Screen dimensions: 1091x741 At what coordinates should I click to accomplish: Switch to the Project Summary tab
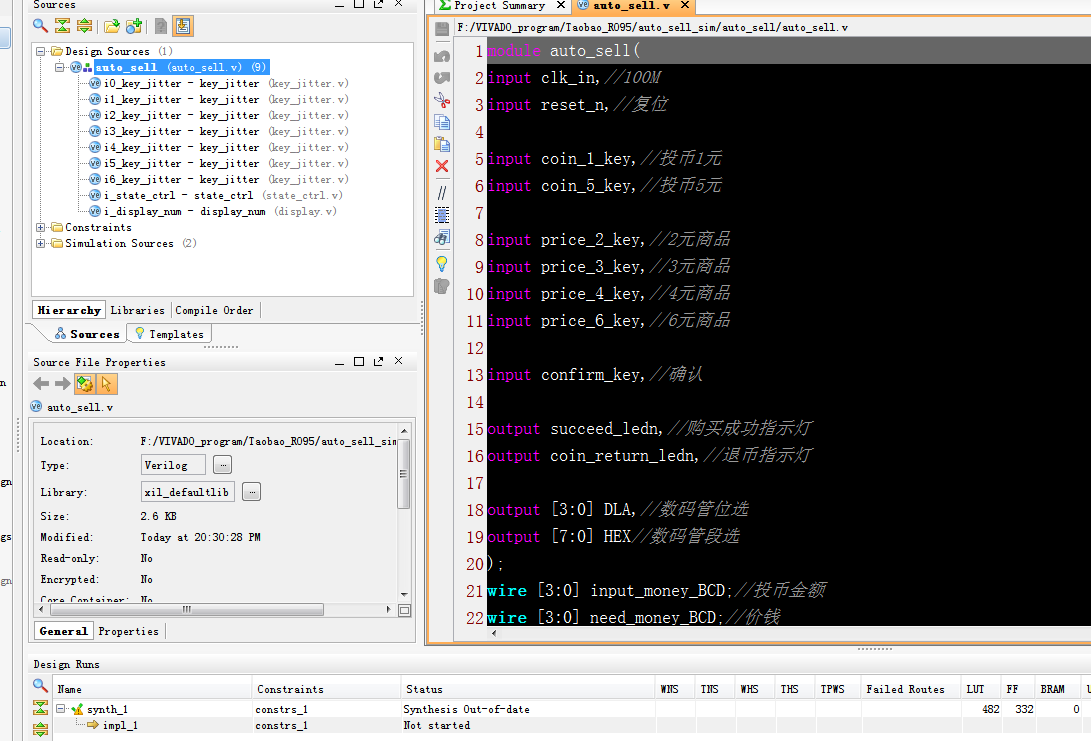(x=501, y=5)
